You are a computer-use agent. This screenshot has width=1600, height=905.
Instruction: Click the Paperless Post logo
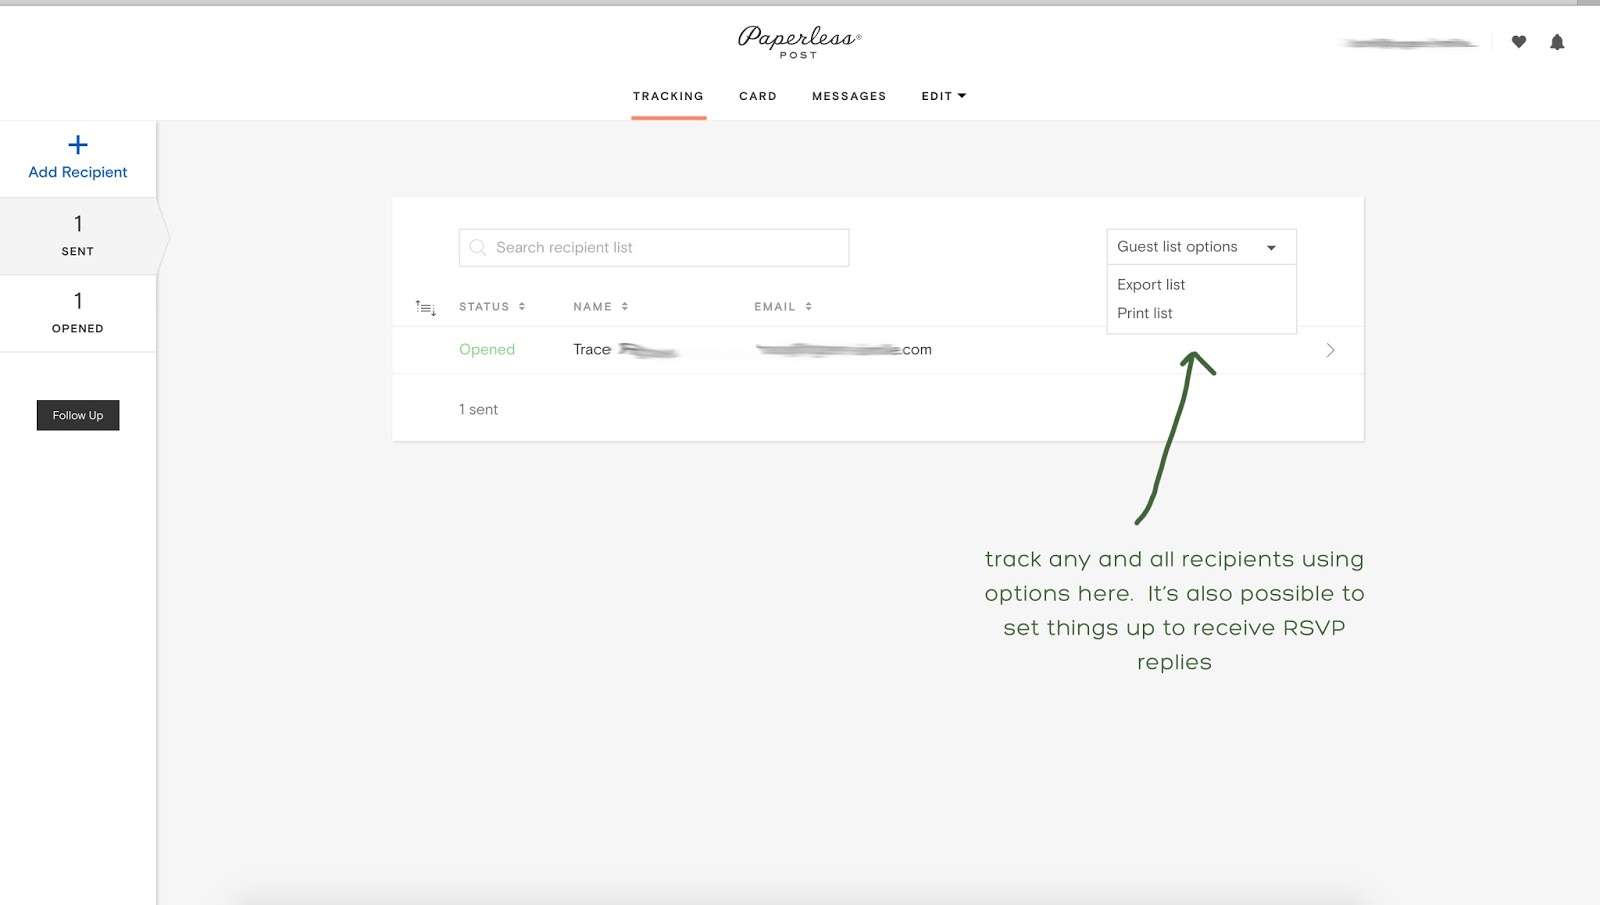(797, 41)
